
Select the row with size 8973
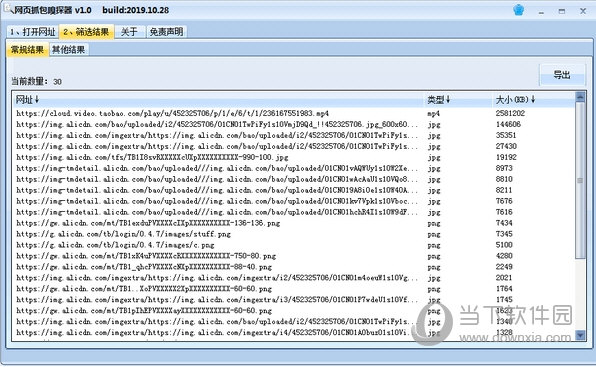point(294,168)
